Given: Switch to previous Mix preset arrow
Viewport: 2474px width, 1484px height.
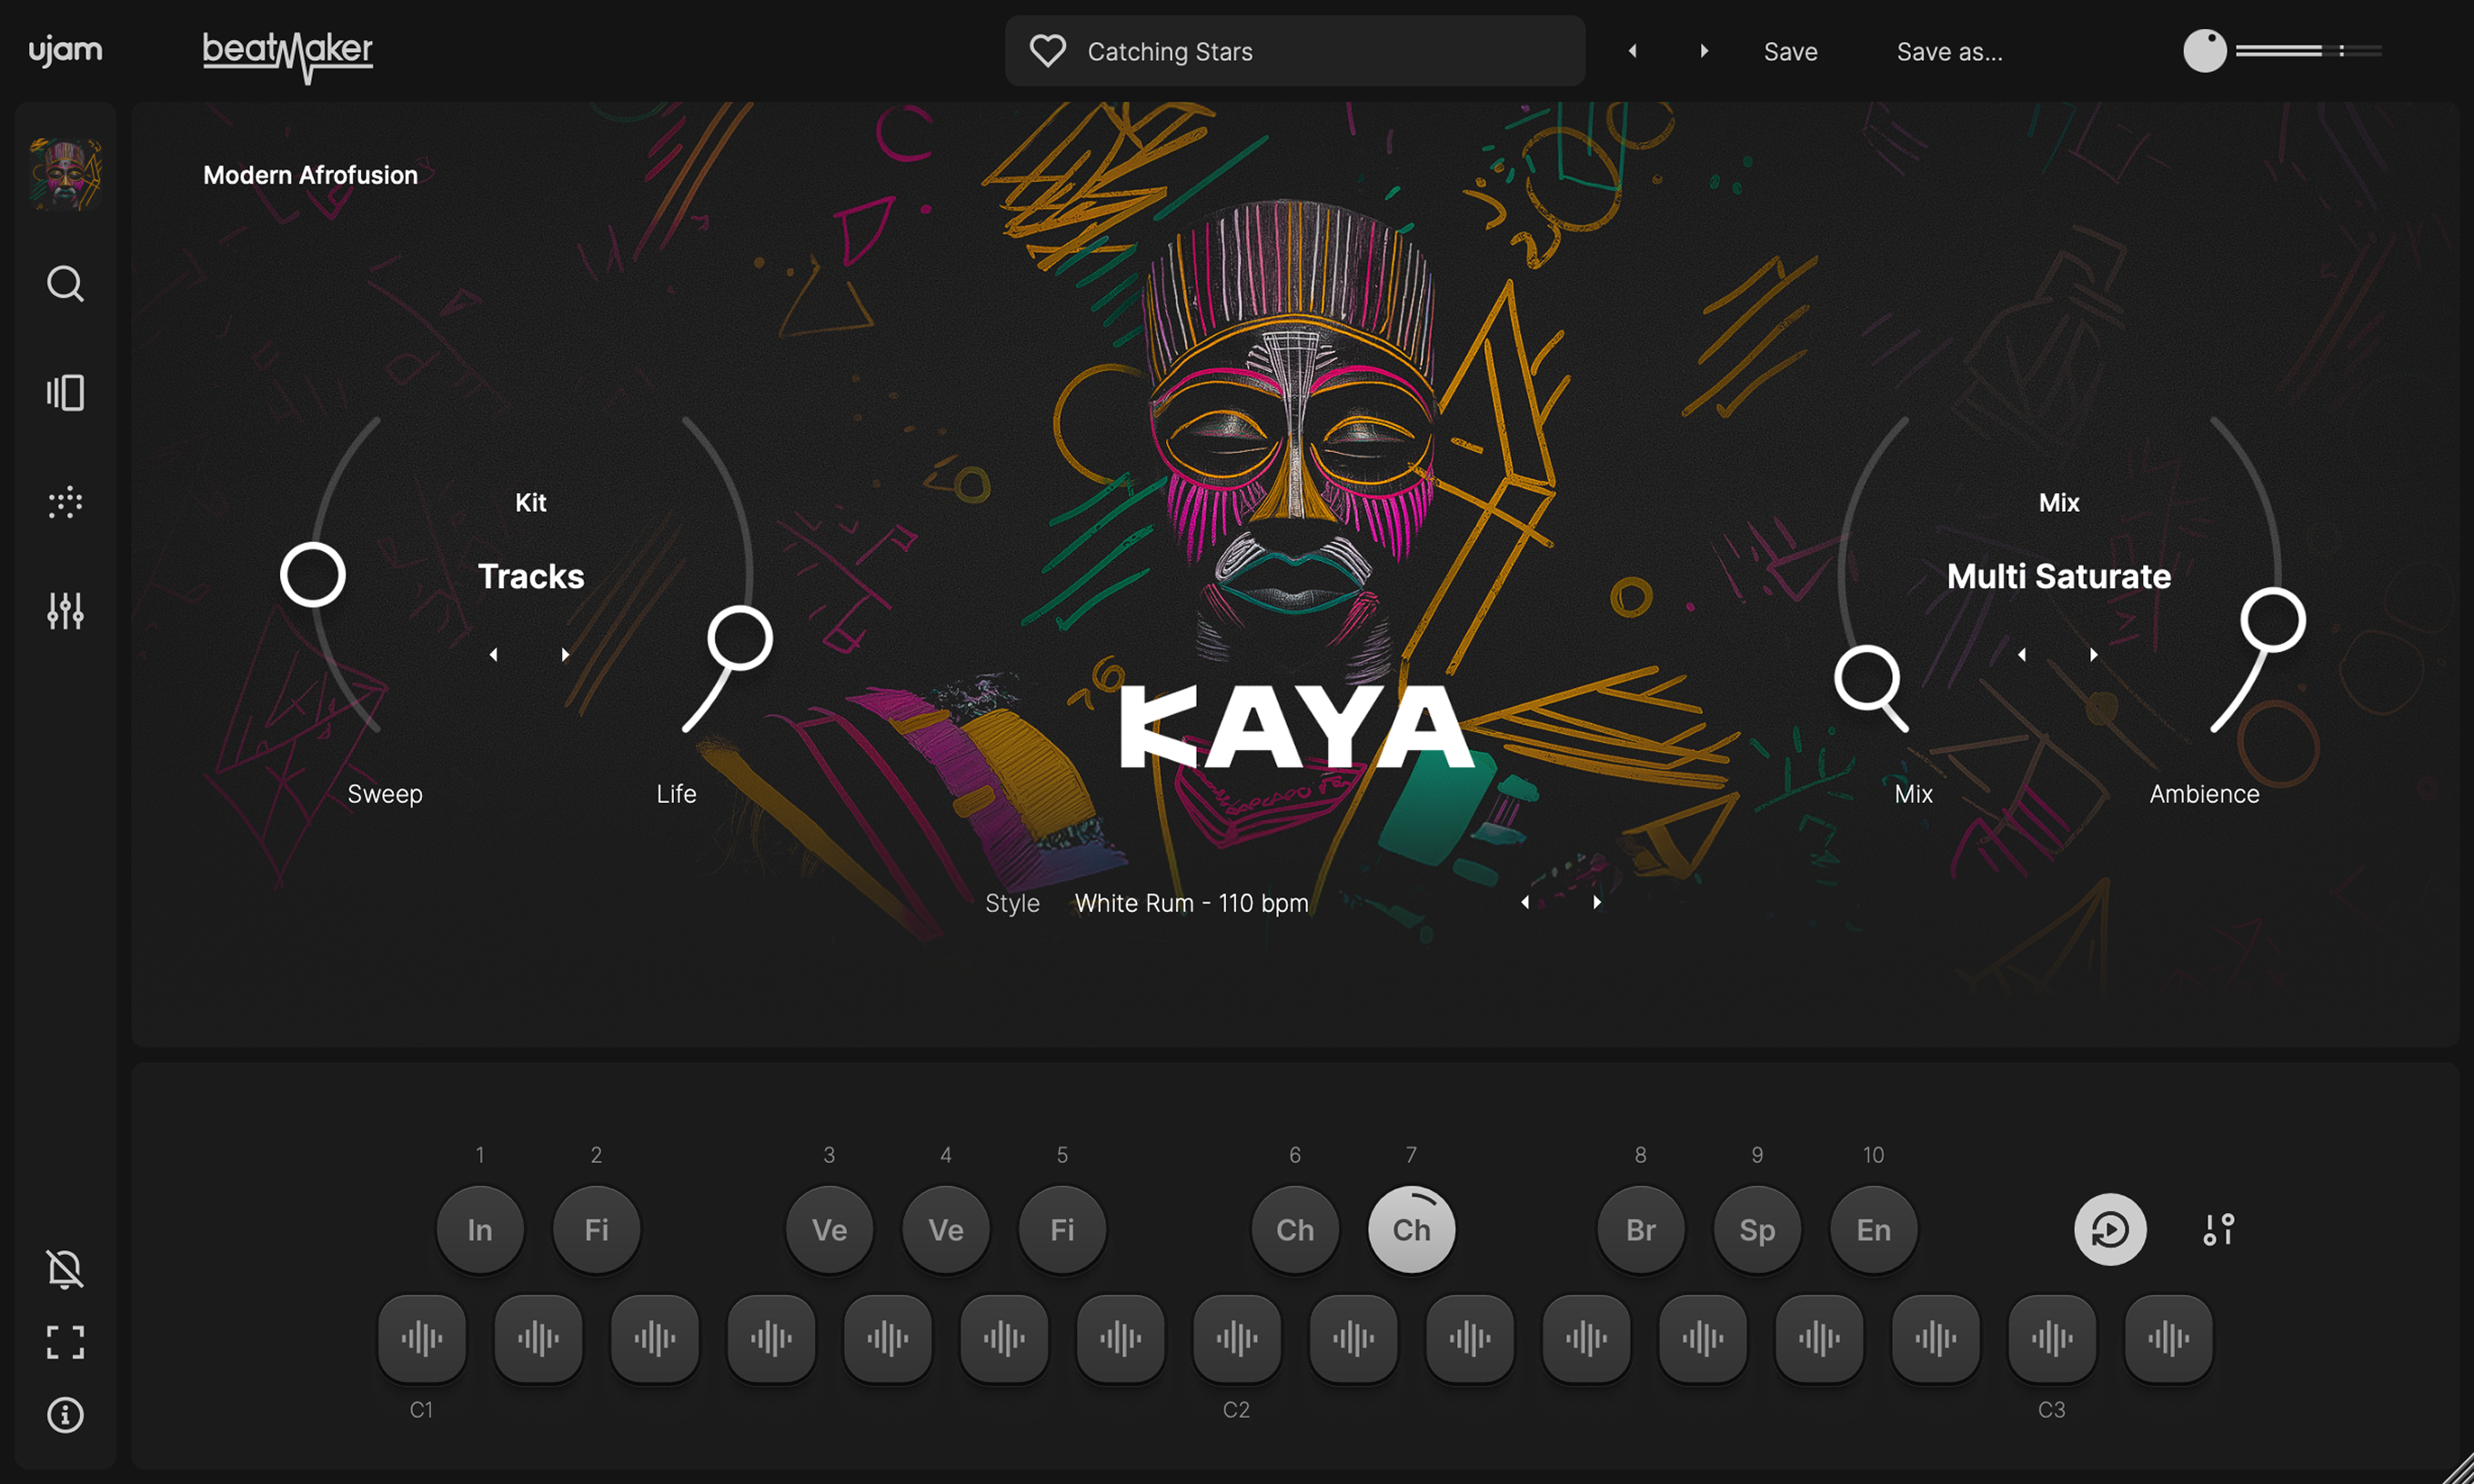Looking at the screenshot, I should (2023, 653).
